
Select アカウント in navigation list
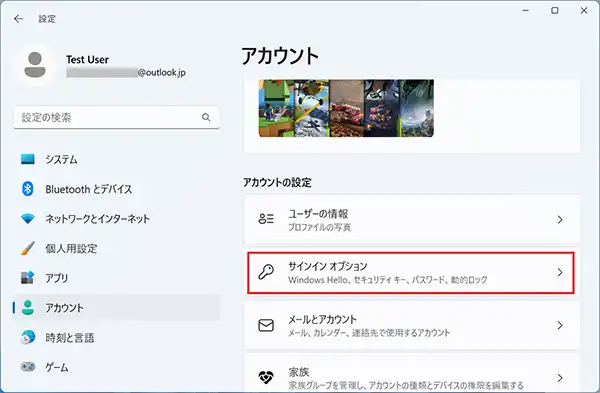117,308
